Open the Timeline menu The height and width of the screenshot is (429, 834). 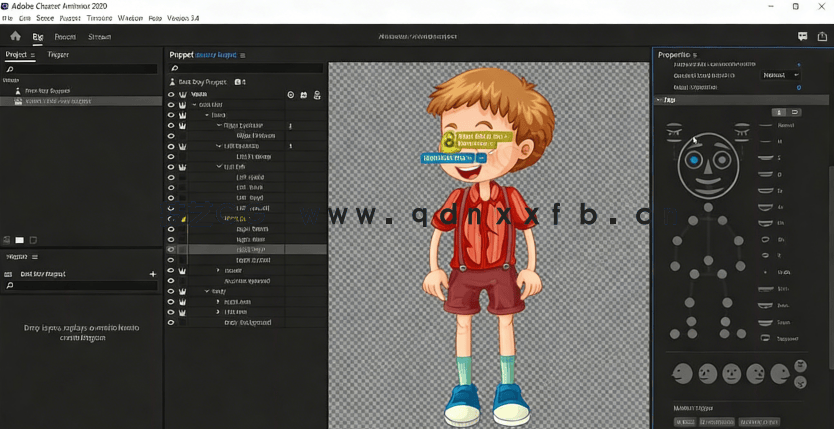point(99,18)
